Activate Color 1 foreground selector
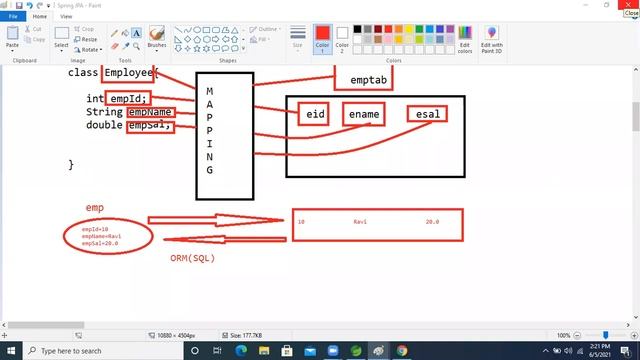The width and height of the screenshot is (640, 360). tap(322, 39)
